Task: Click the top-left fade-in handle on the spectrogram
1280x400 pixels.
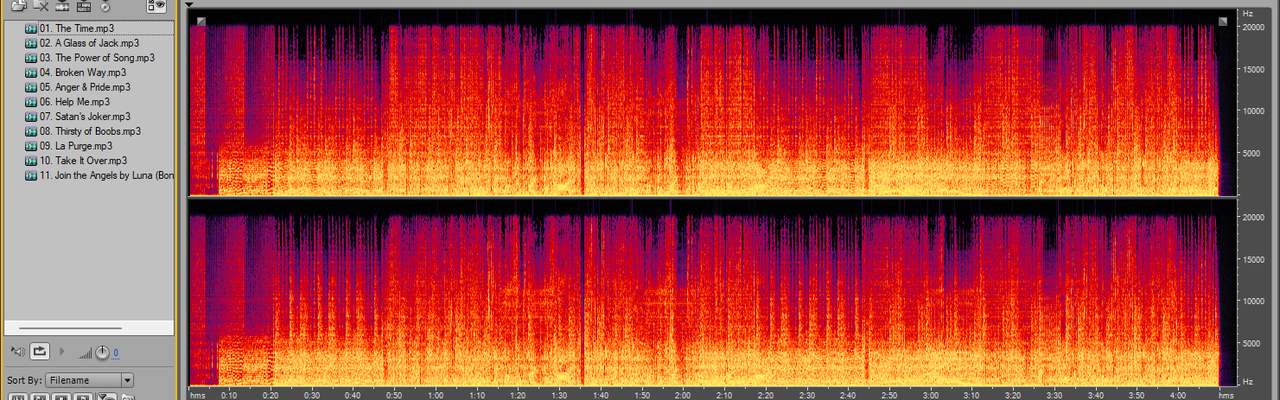Action: (200, 21)
